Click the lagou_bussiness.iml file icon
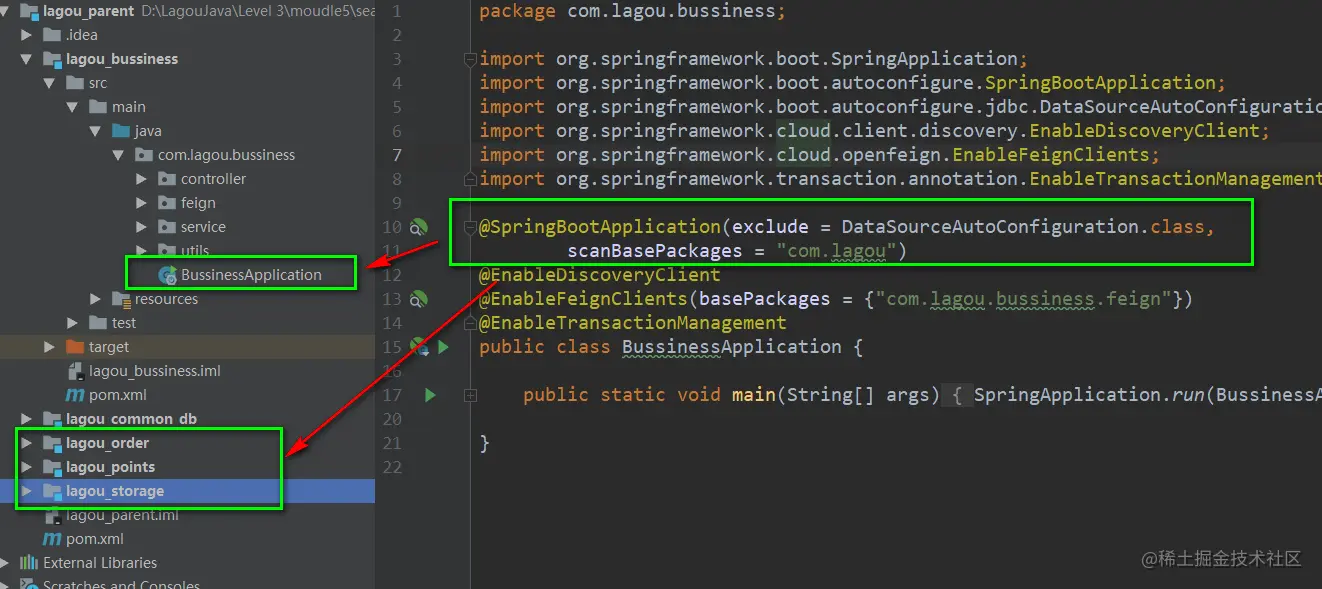 [x=75, y=371]
